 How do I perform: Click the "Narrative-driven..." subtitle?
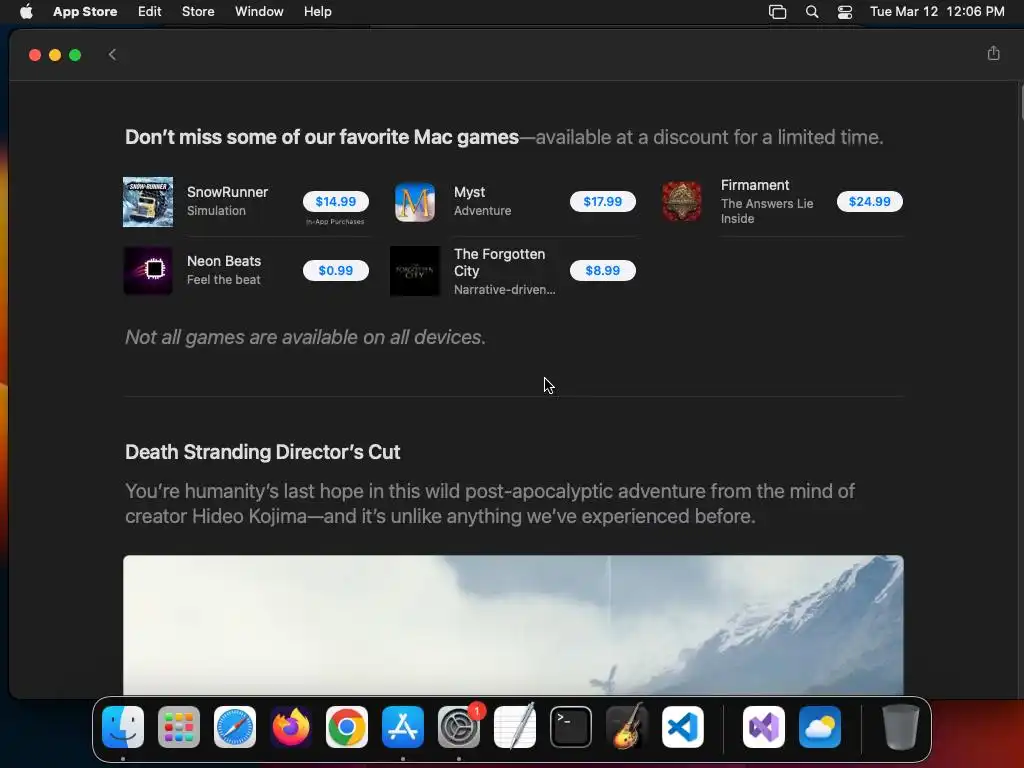point(505,289)
